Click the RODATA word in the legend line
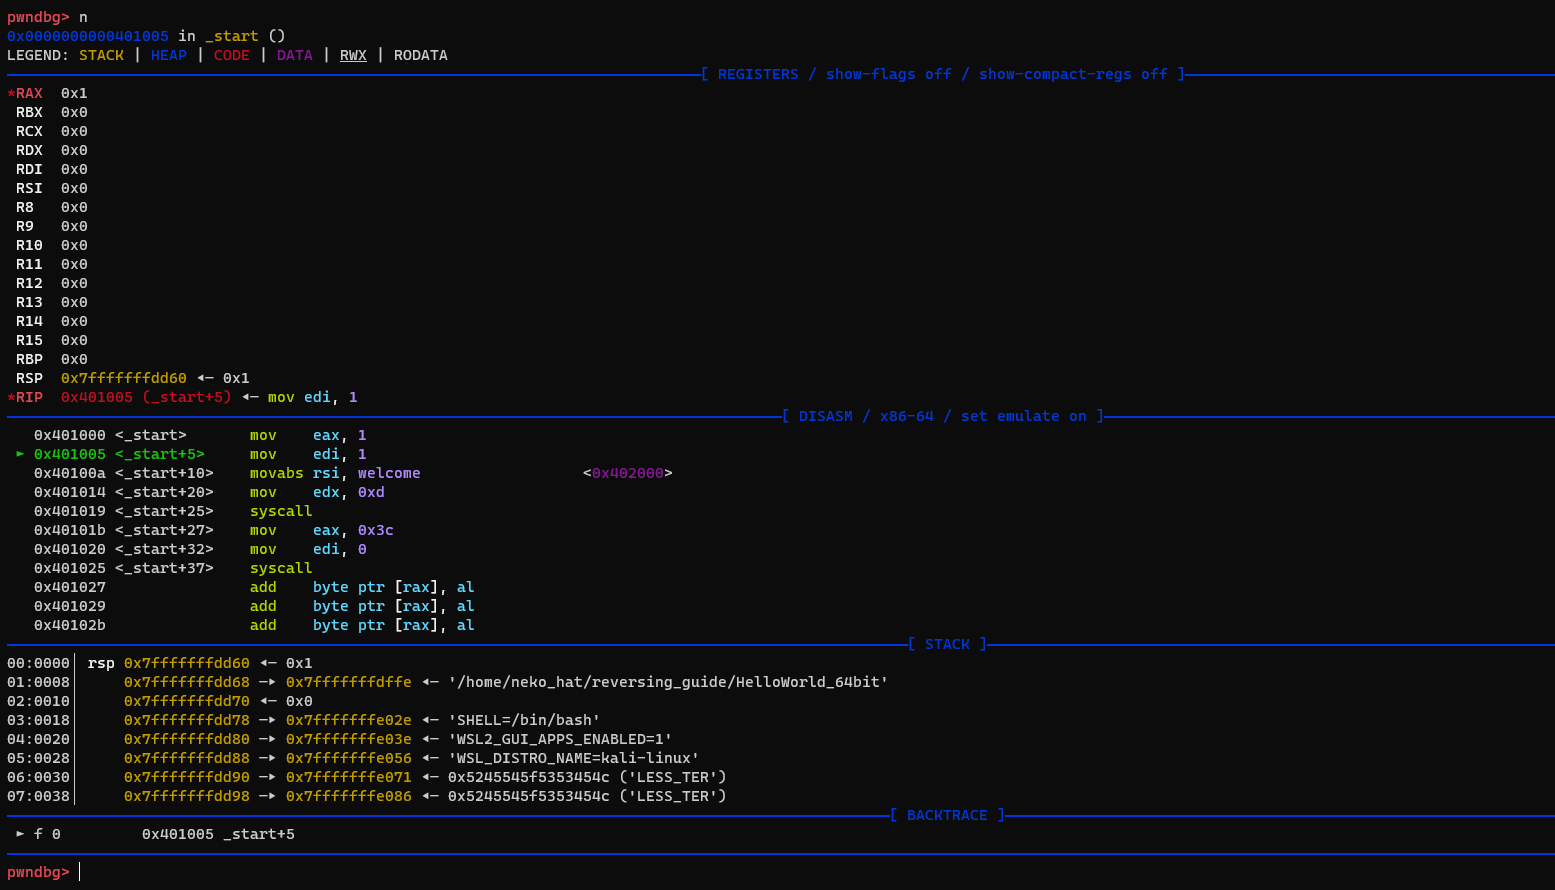Screen dimensions: 1555x890 421,55
